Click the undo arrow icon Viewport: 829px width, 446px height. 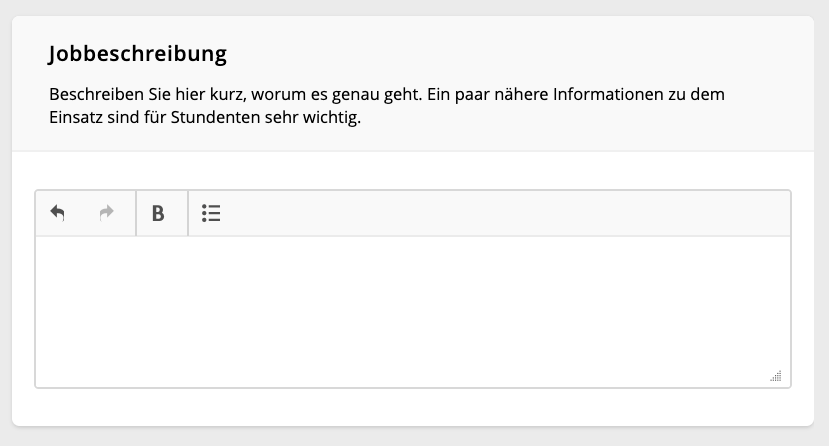[57, 213]
